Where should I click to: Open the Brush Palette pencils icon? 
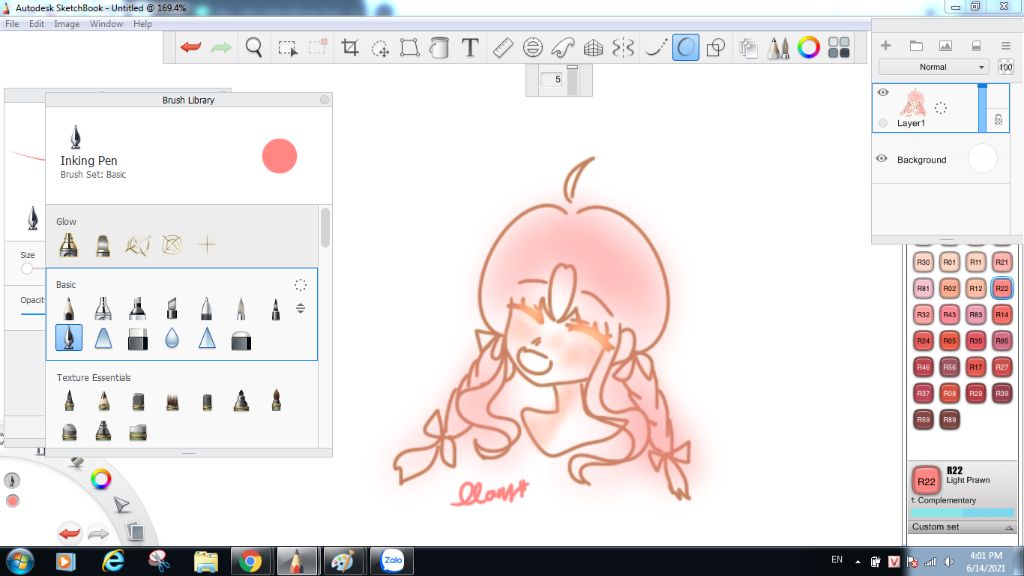click(778, 48)
